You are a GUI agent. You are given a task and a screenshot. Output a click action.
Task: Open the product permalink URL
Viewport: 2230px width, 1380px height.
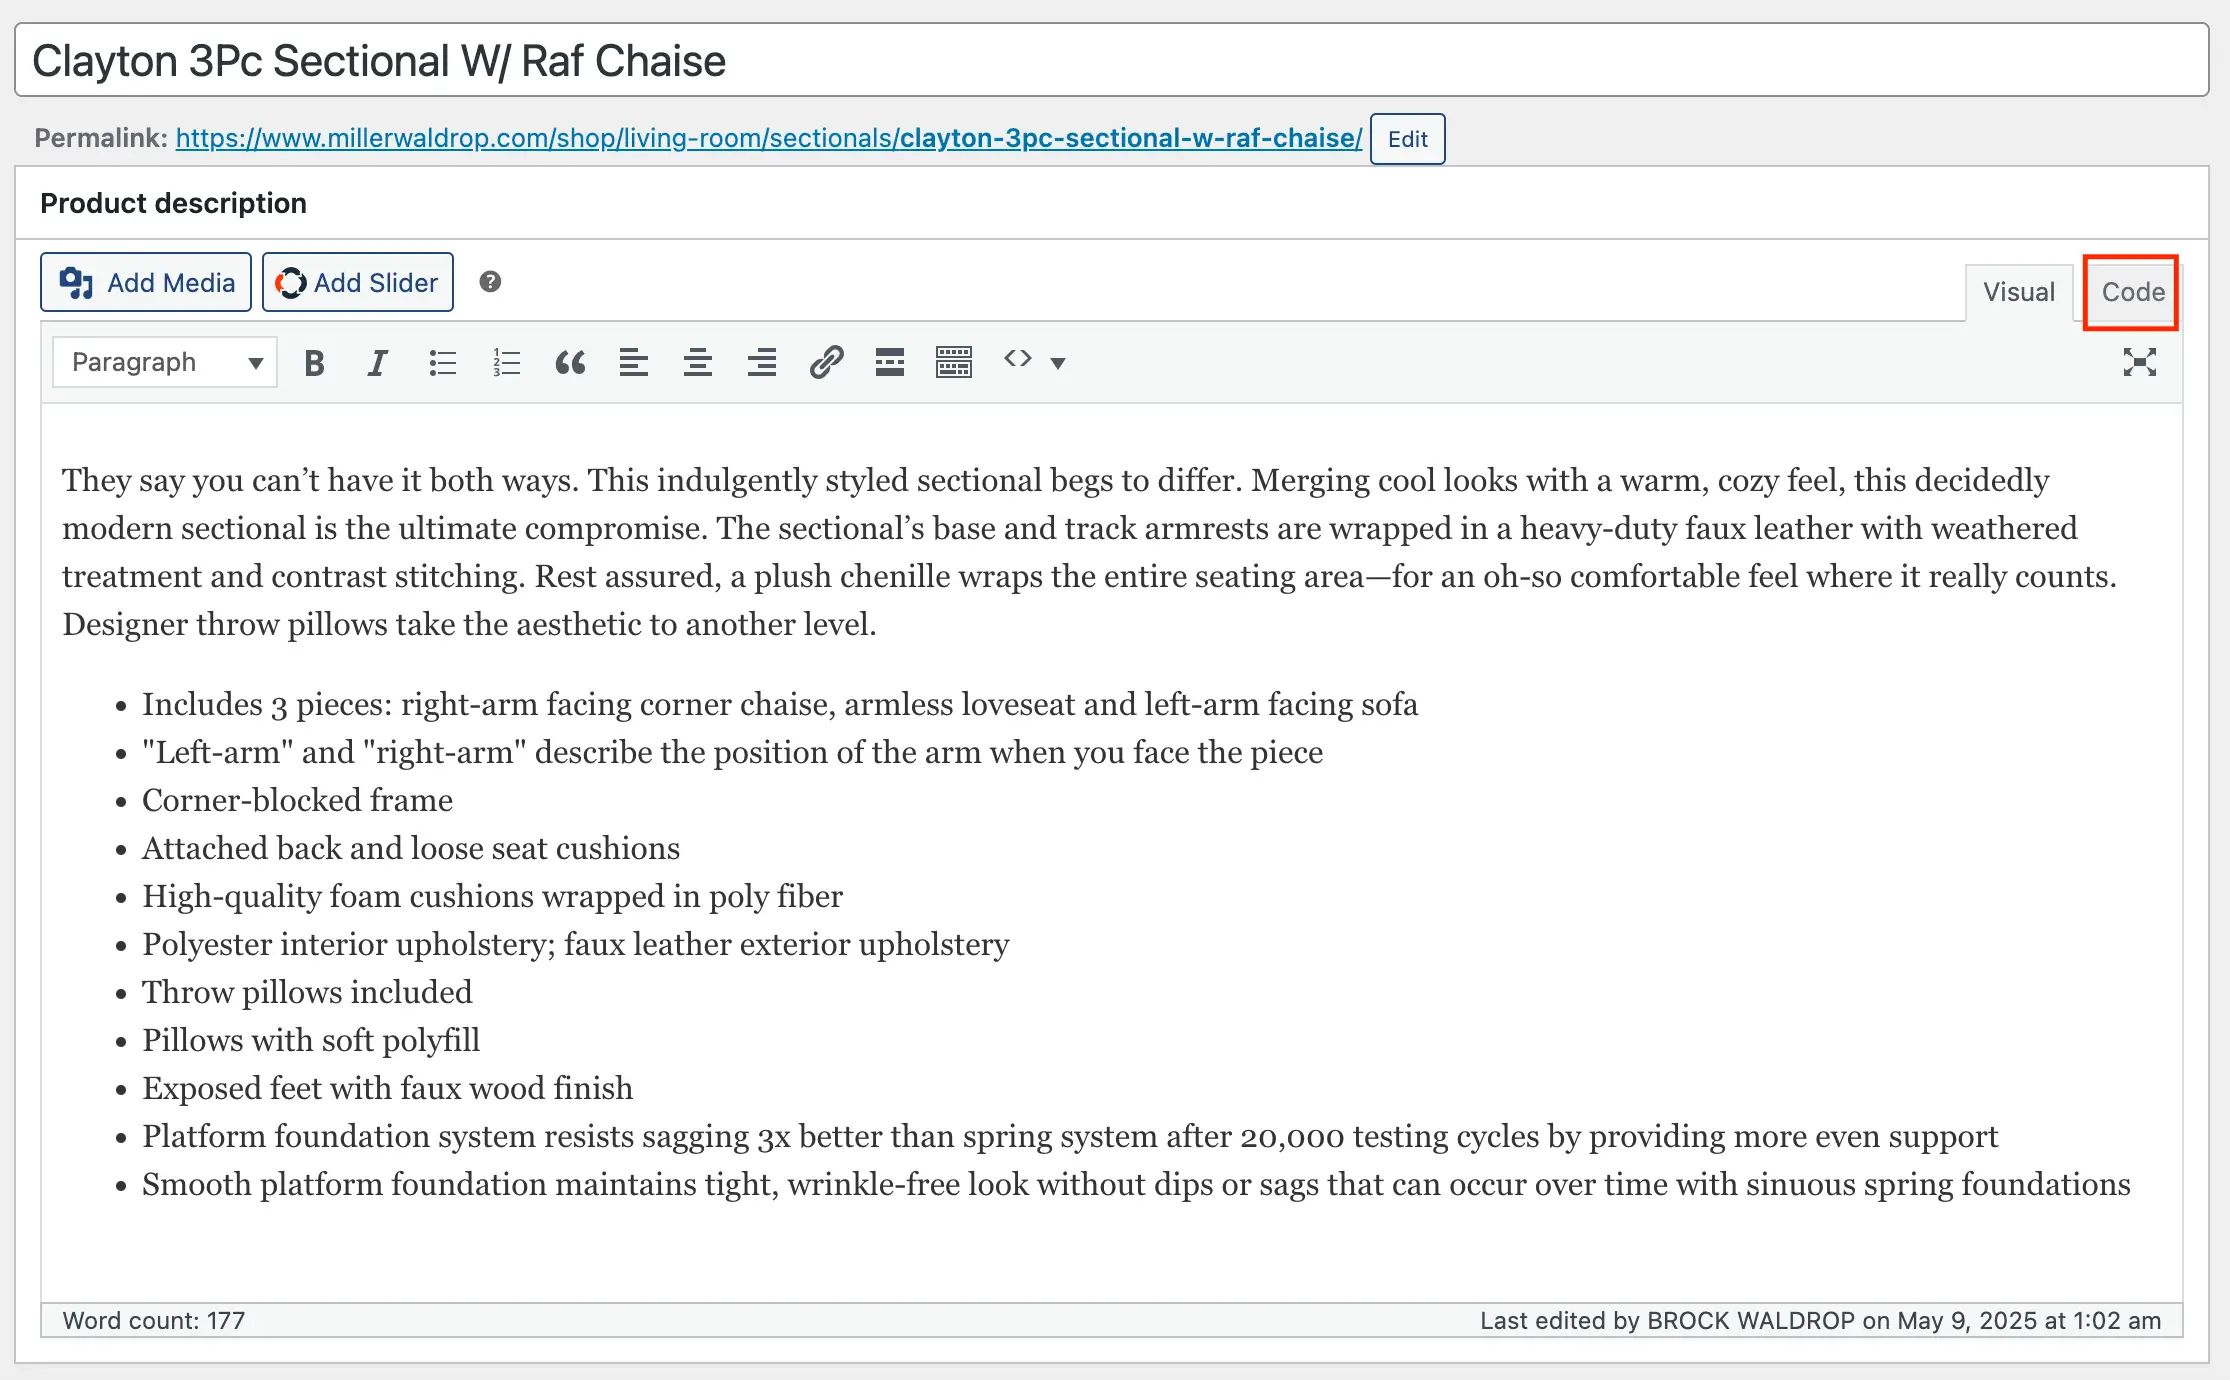click(768, 138)
